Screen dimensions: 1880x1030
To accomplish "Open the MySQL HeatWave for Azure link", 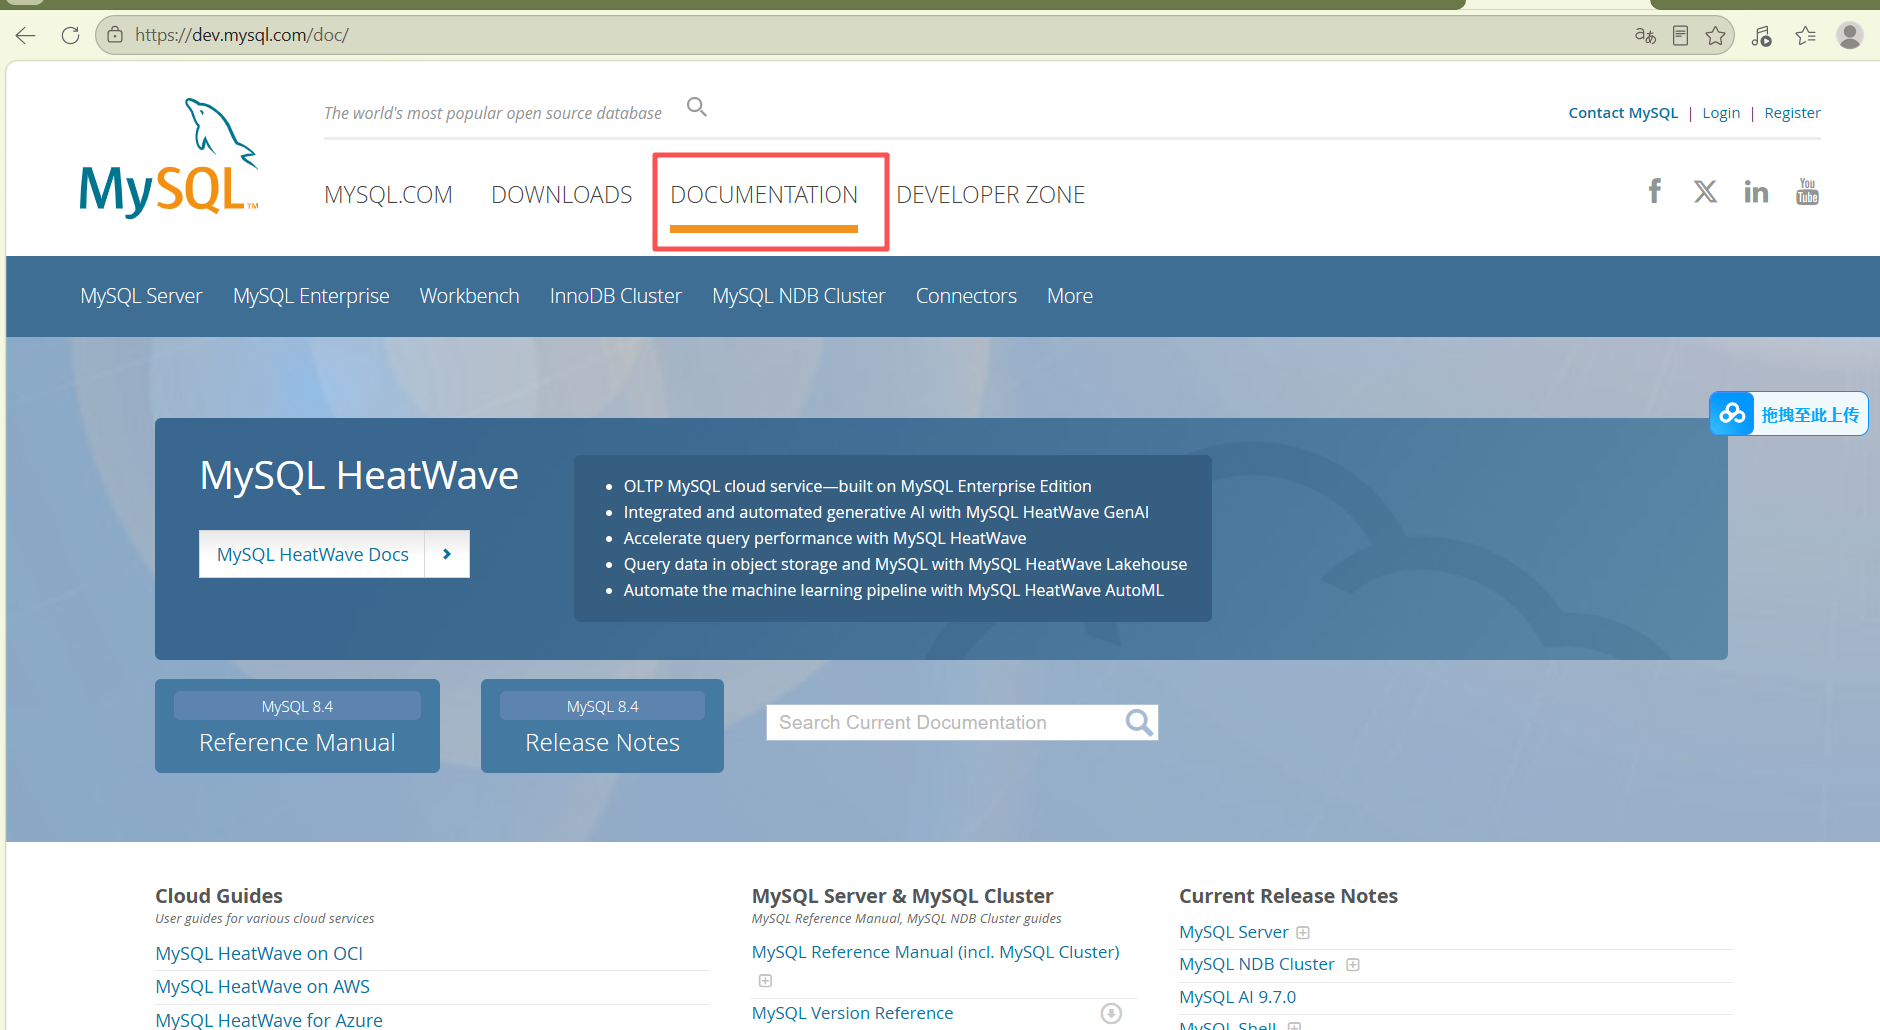I will tap(269, 1020).
